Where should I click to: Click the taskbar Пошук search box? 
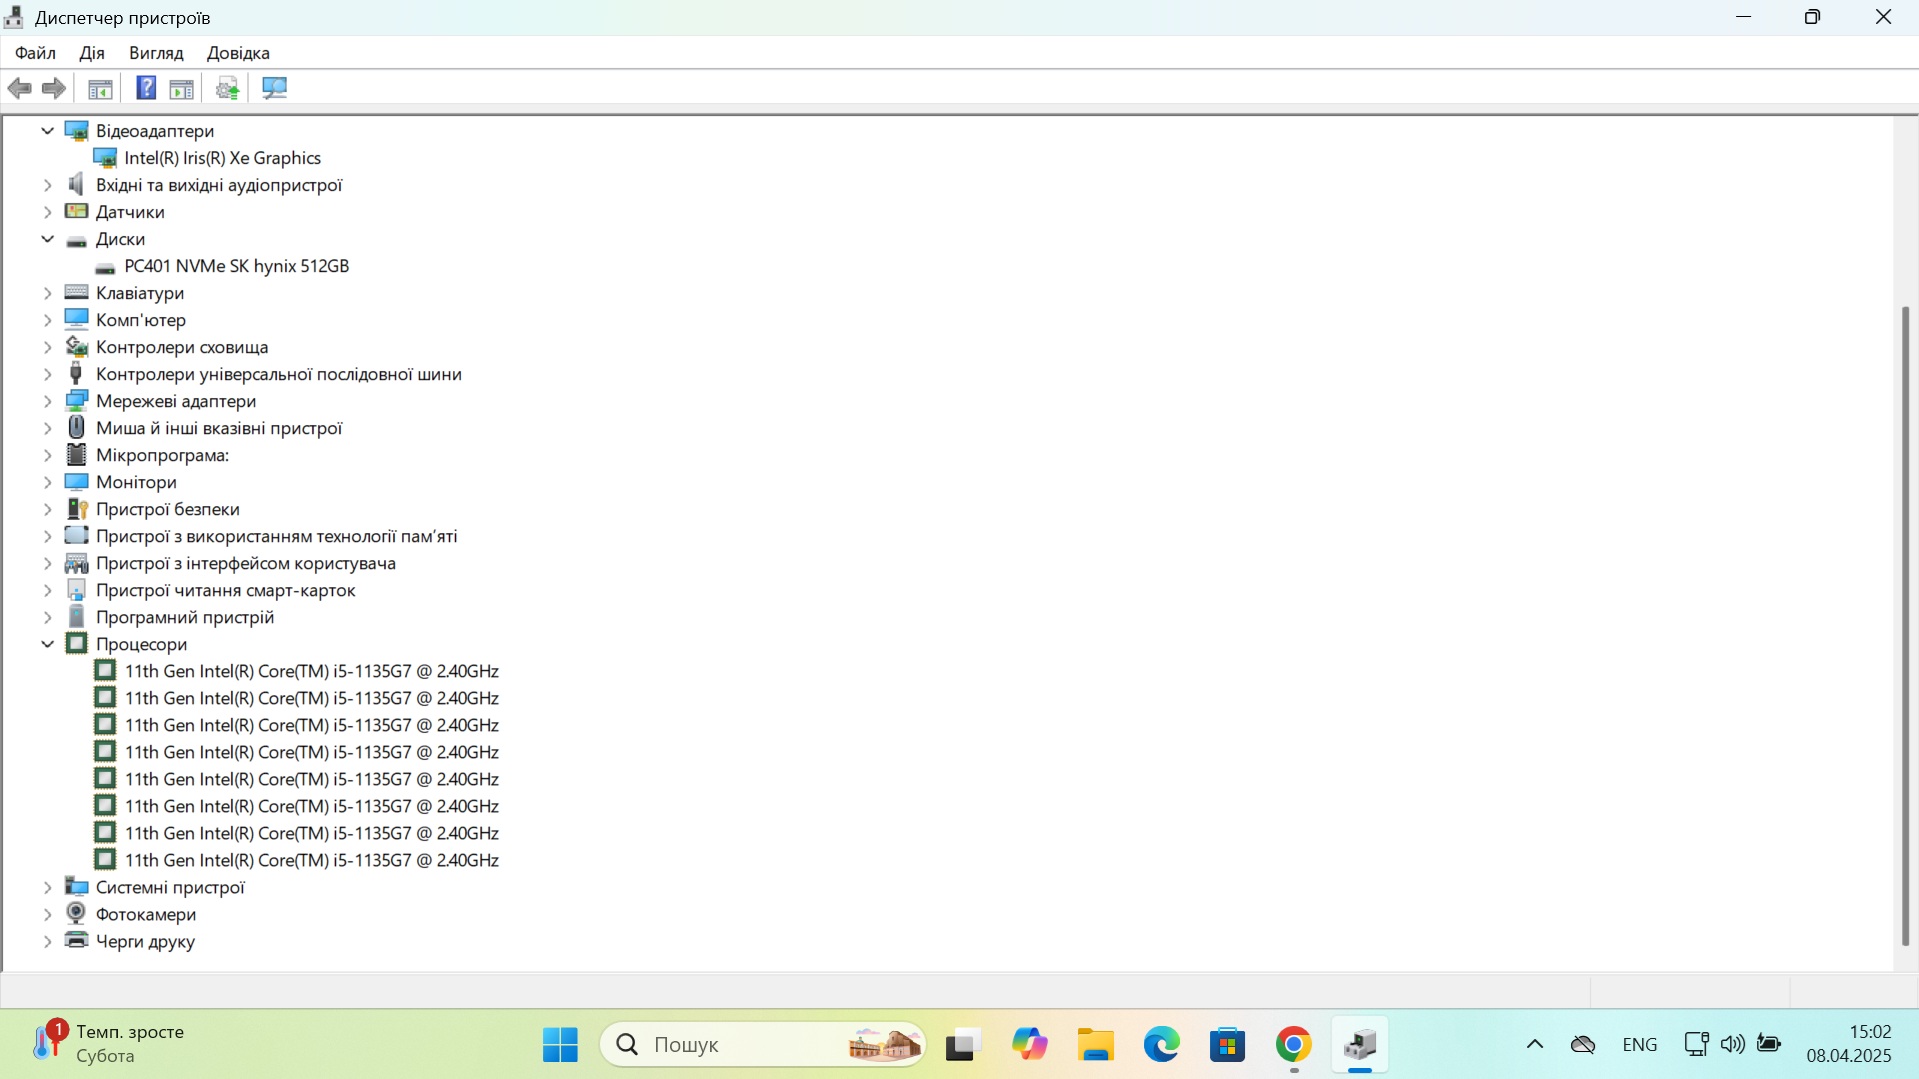click(x=763, y=1045)
